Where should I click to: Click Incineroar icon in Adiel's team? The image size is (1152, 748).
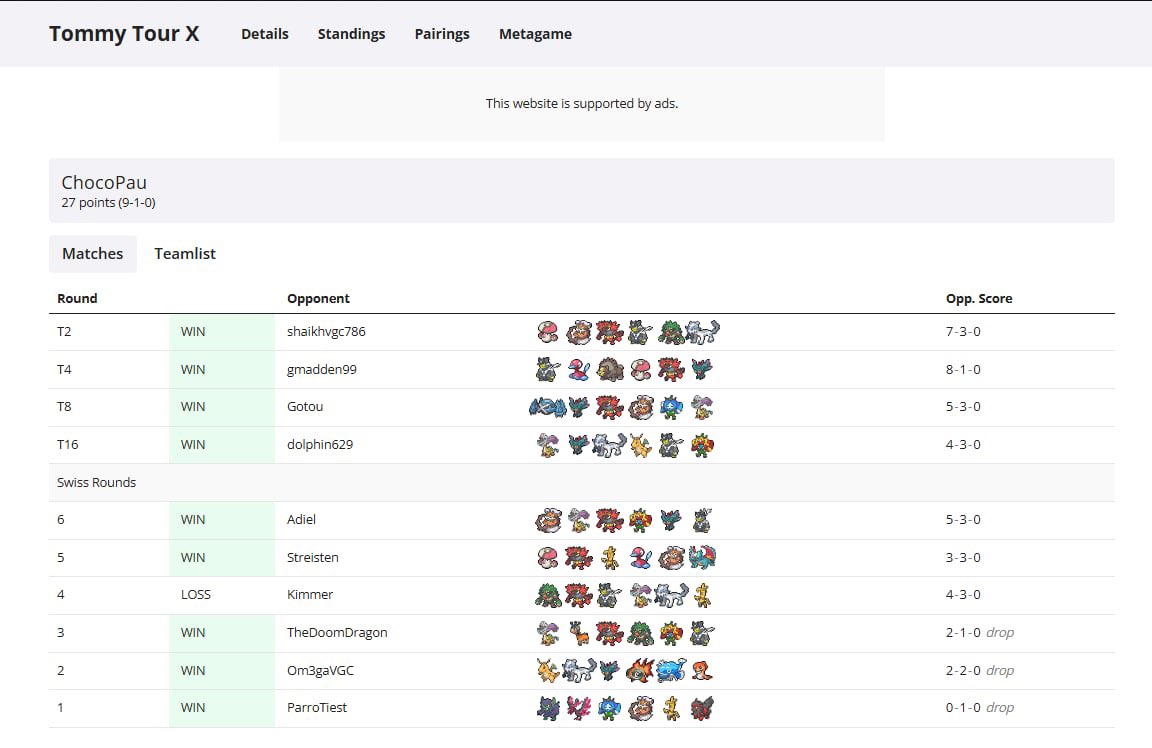pyautogui.click(x=610, y=520)
